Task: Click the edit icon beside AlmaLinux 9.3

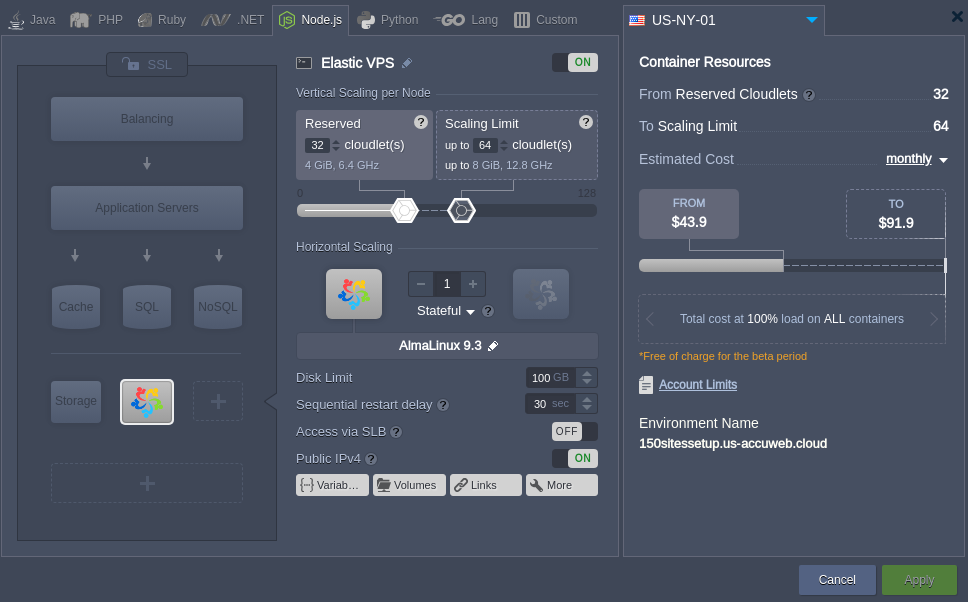Action: [x=493, y=346]
